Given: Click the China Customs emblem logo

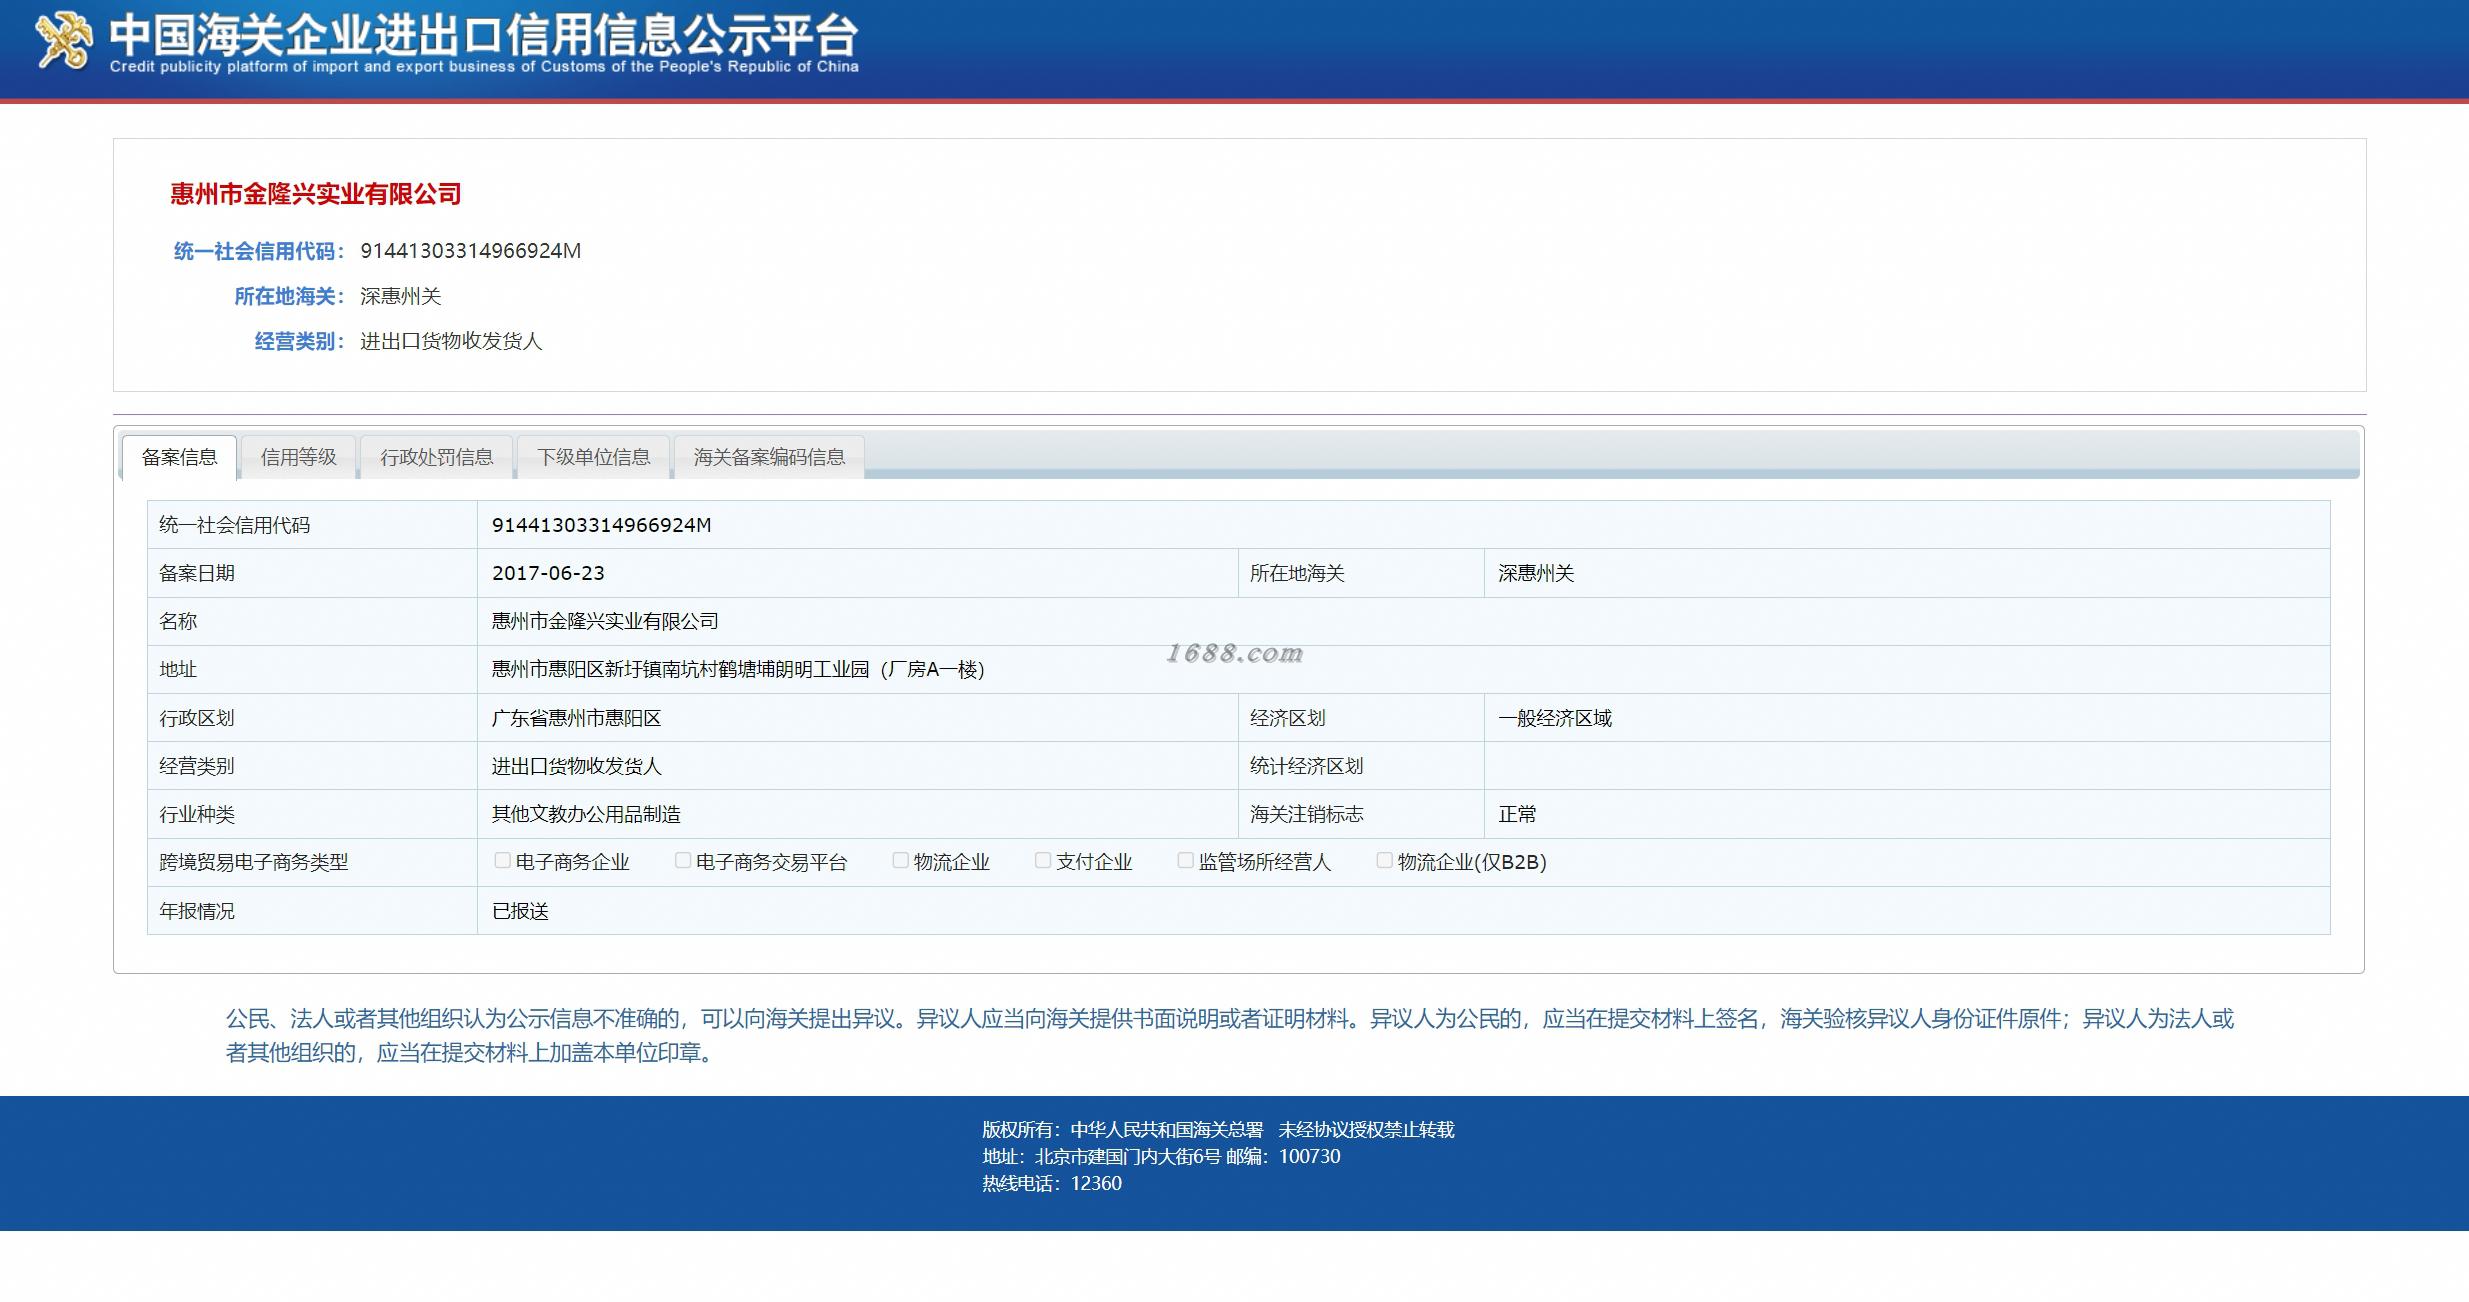Looking at the screenshot, I should pyautogui.click(x=63, y=41).
